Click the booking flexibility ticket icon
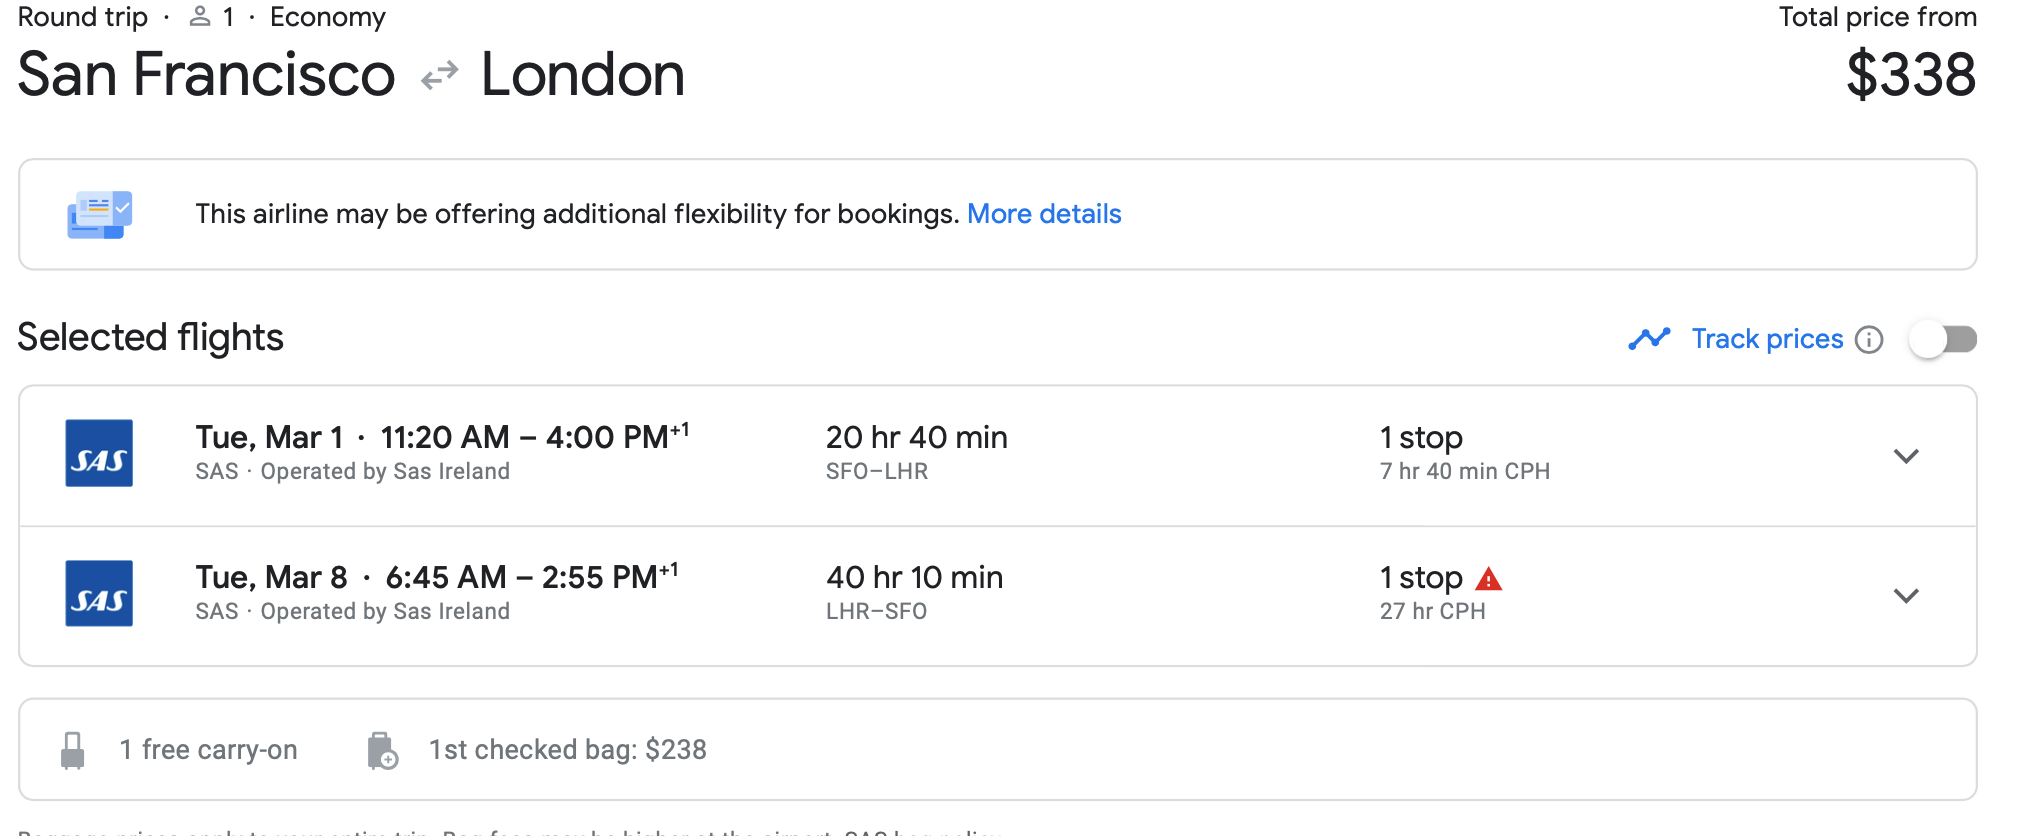Image resolution: width=2026 pixels, height=836 pixels. [x=99, y=214]
